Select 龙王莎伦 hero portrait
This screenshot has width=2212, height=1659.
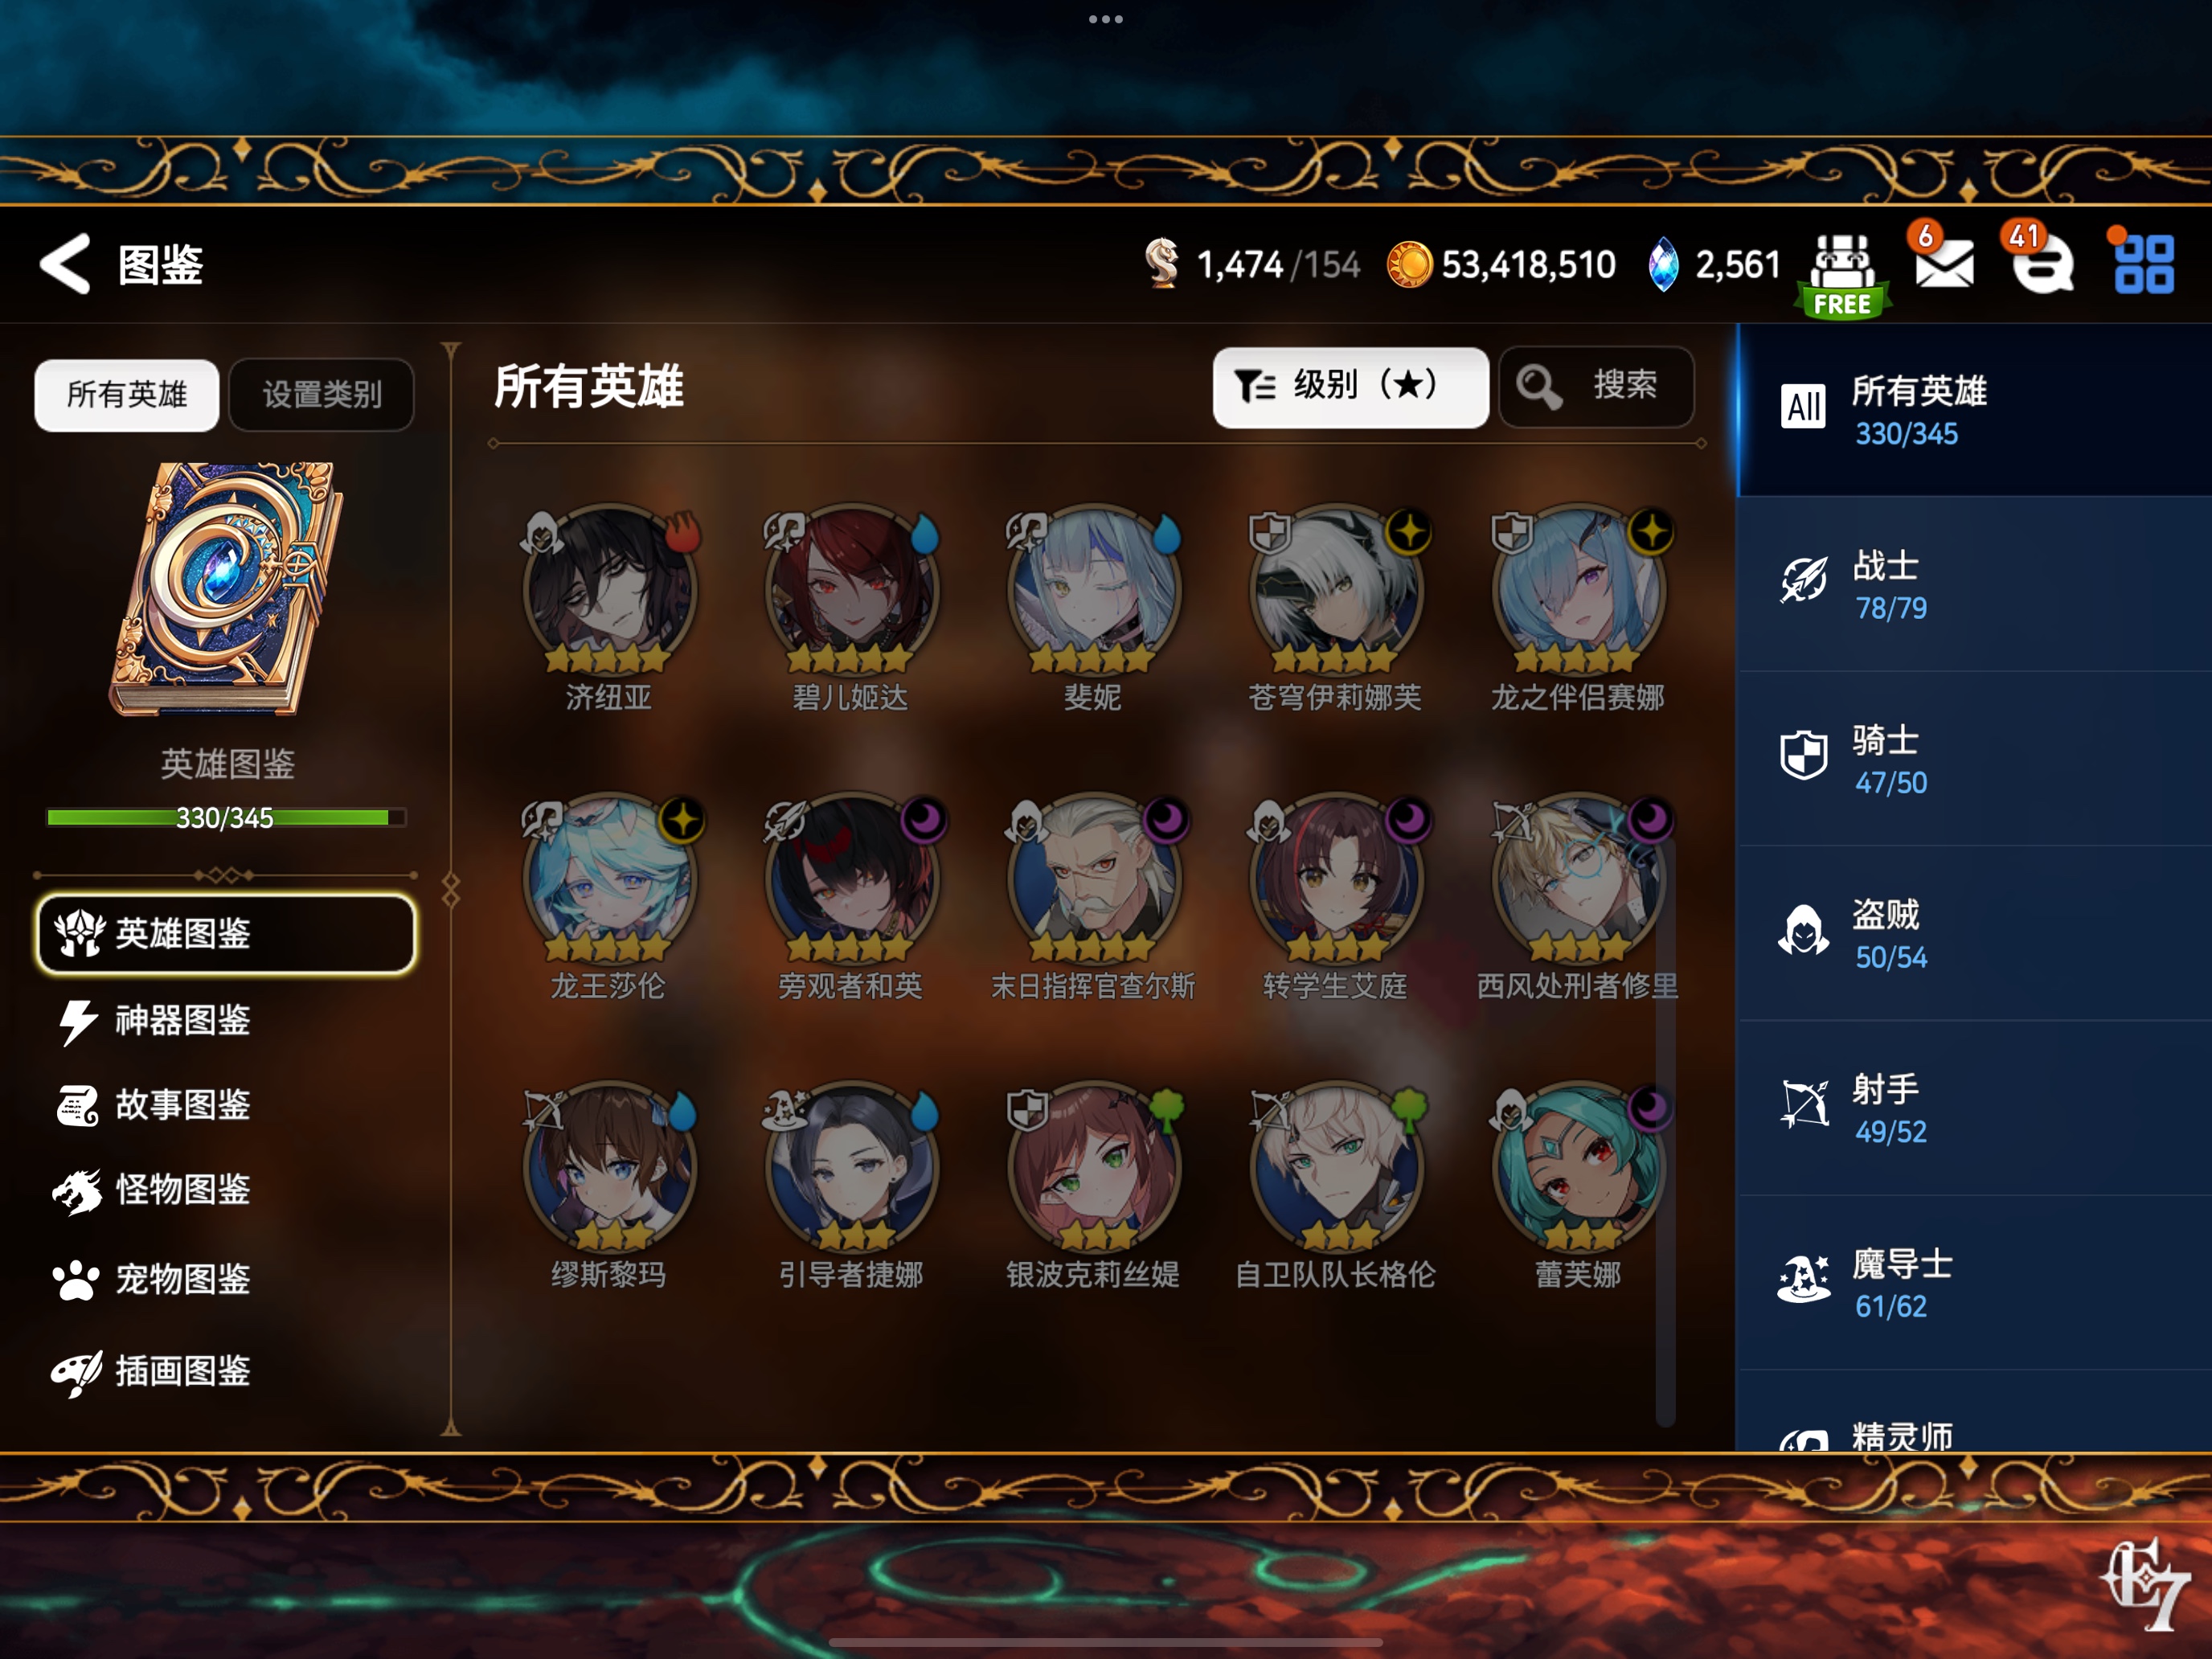click(608, 878)
